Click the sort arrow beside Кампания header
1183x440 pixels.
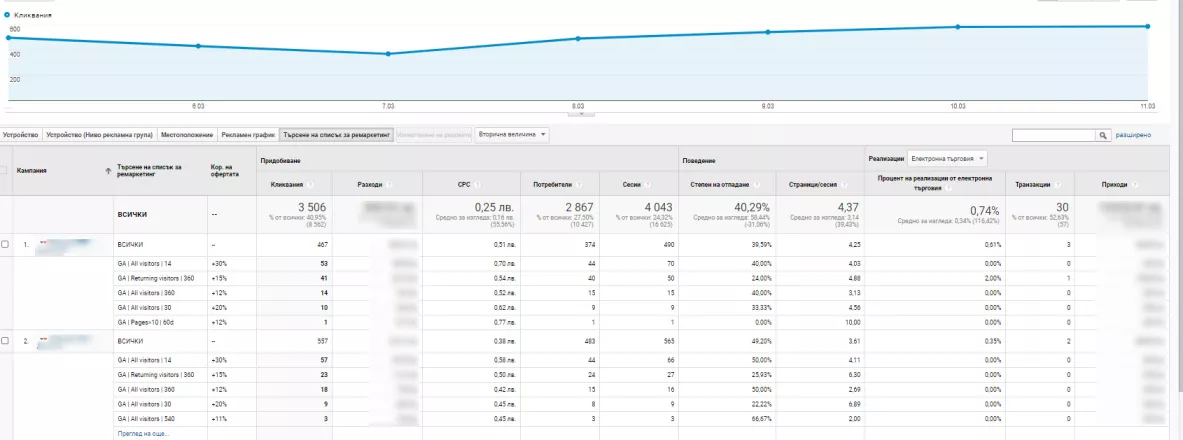[x=108, y=171]
